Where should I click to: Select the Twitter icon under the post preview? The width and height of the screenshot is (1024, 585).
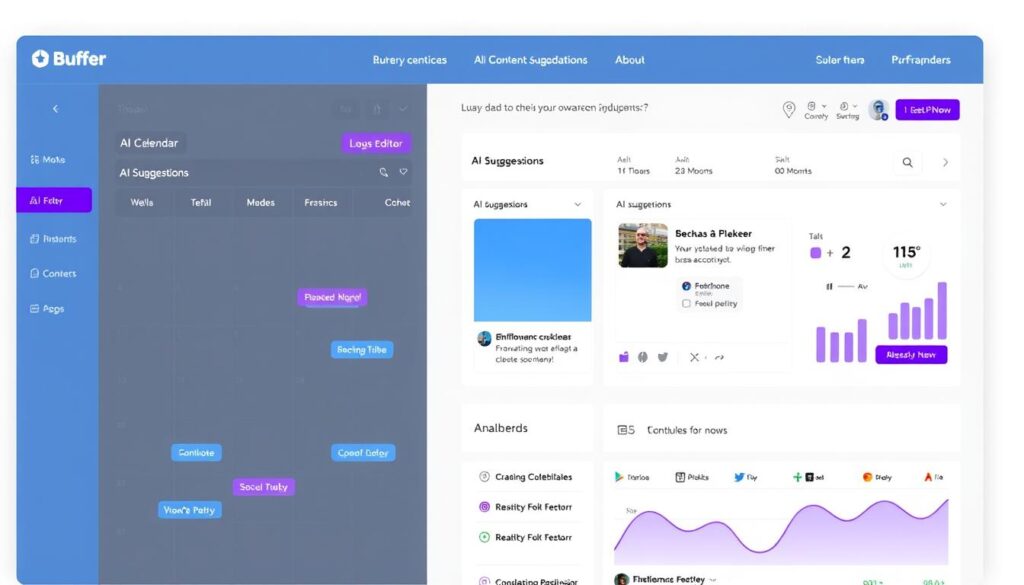(661, 357)
